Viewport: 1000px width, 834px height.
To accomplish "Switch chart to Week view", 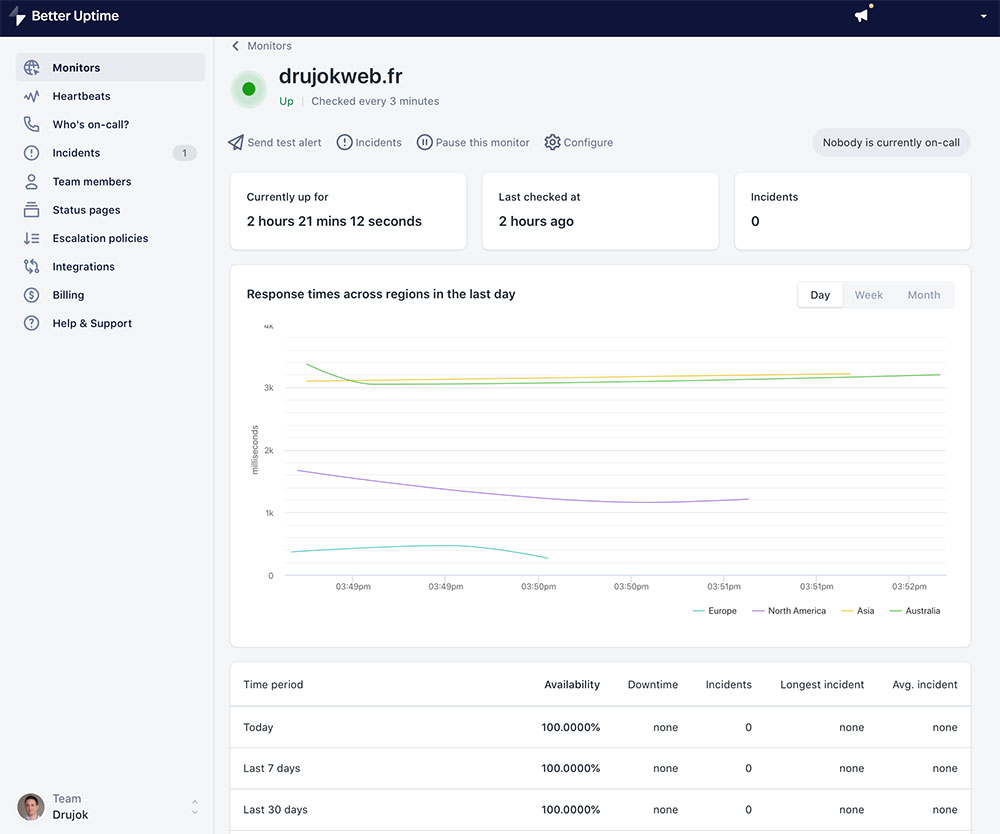I will click(869, 295).
